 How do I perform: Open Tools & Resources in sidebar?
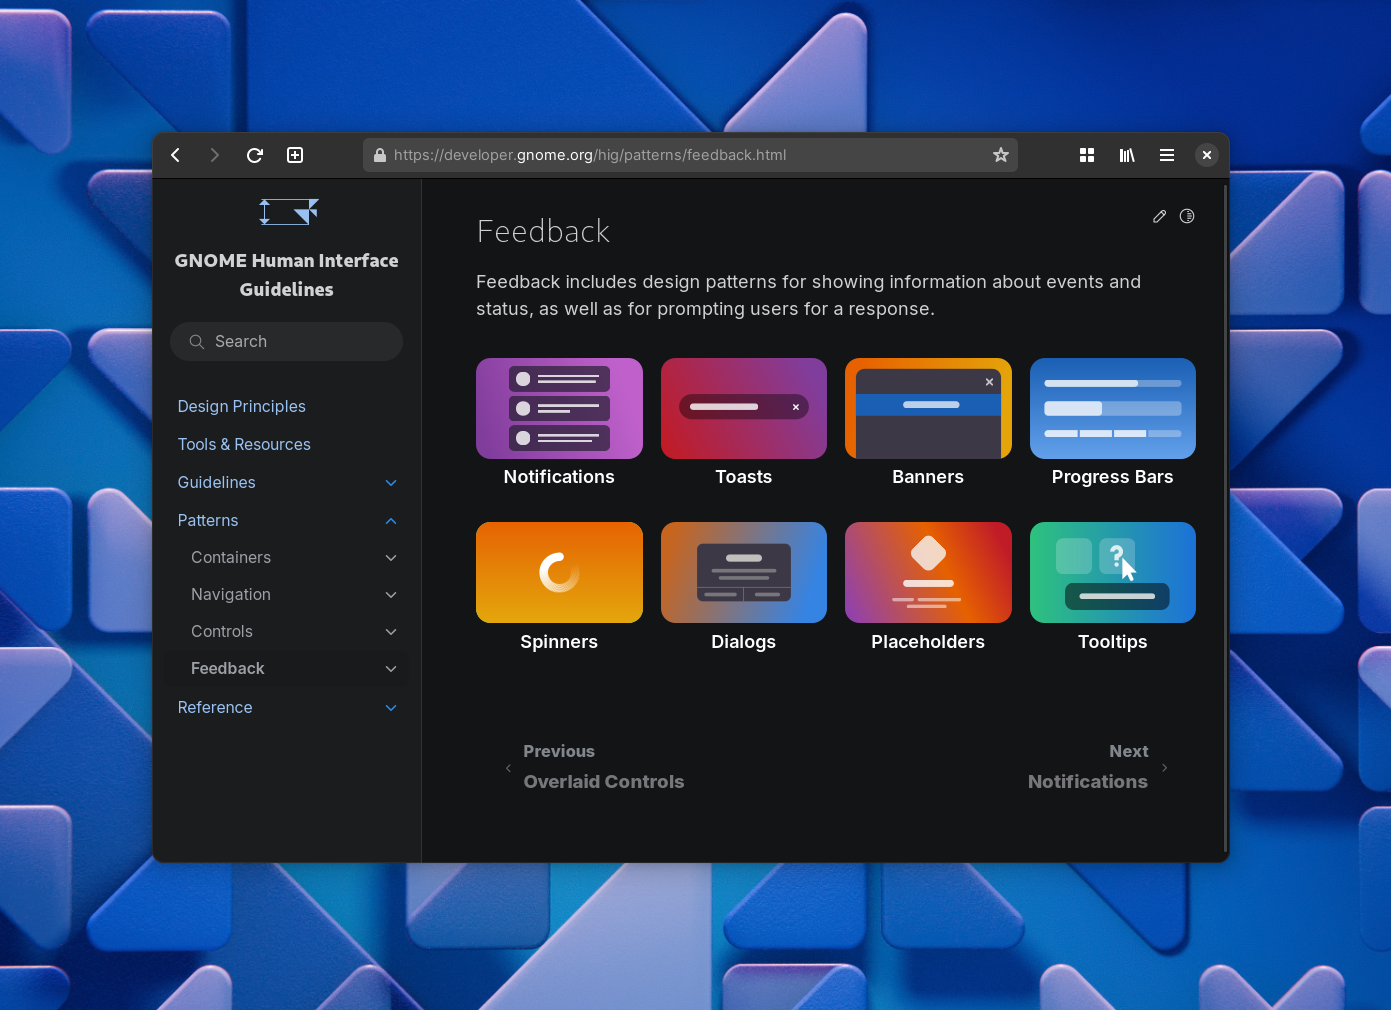pos(244,444)
